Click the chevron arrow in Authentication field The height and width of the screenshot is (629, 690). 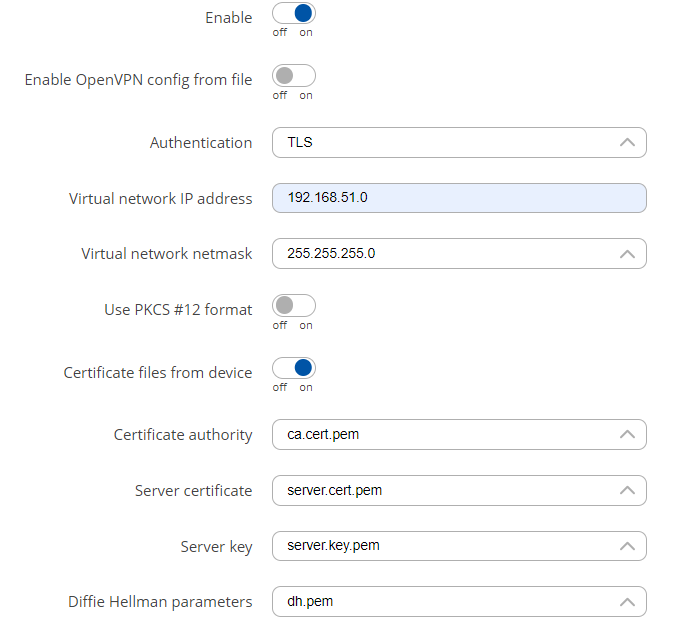[627, 143]
